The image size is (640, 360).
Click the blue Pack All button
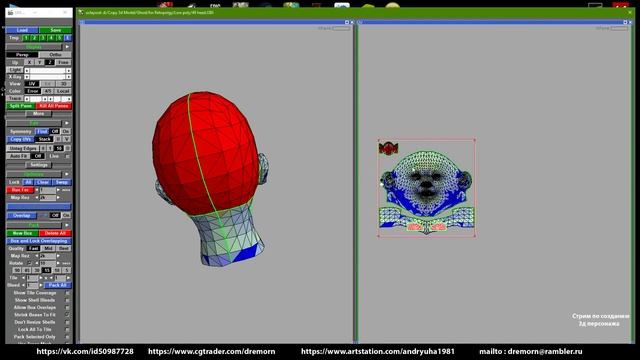click(x=58, y=285)
